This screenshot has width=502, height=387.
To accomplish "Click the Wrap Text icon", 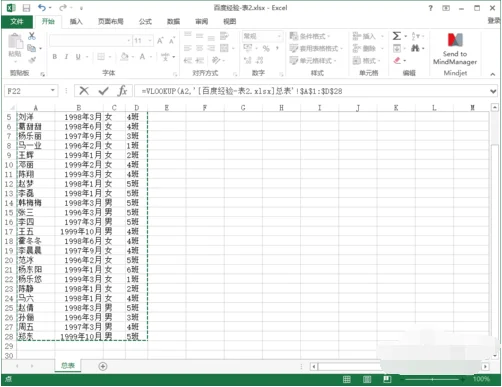I will [224, 36].
